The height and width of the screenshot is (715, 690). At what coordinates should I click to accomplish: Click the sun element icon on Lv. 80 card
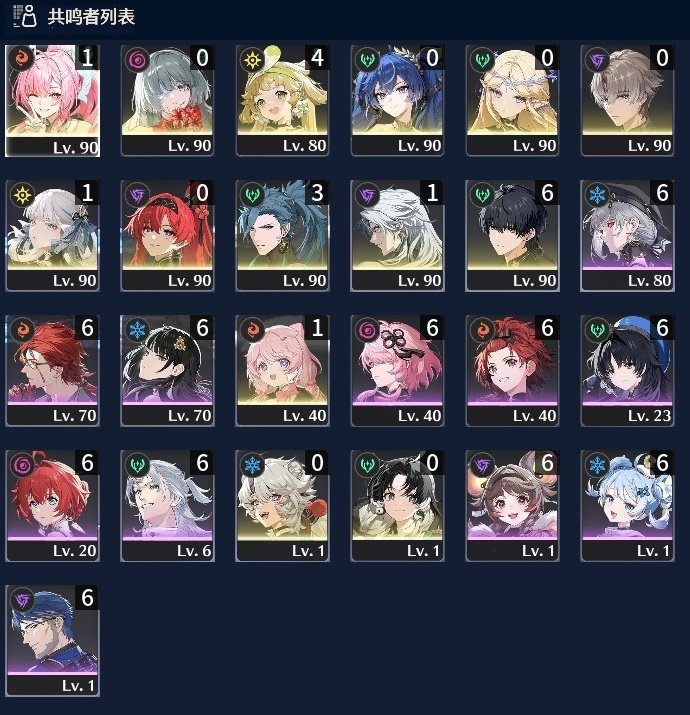click(252, 60)
